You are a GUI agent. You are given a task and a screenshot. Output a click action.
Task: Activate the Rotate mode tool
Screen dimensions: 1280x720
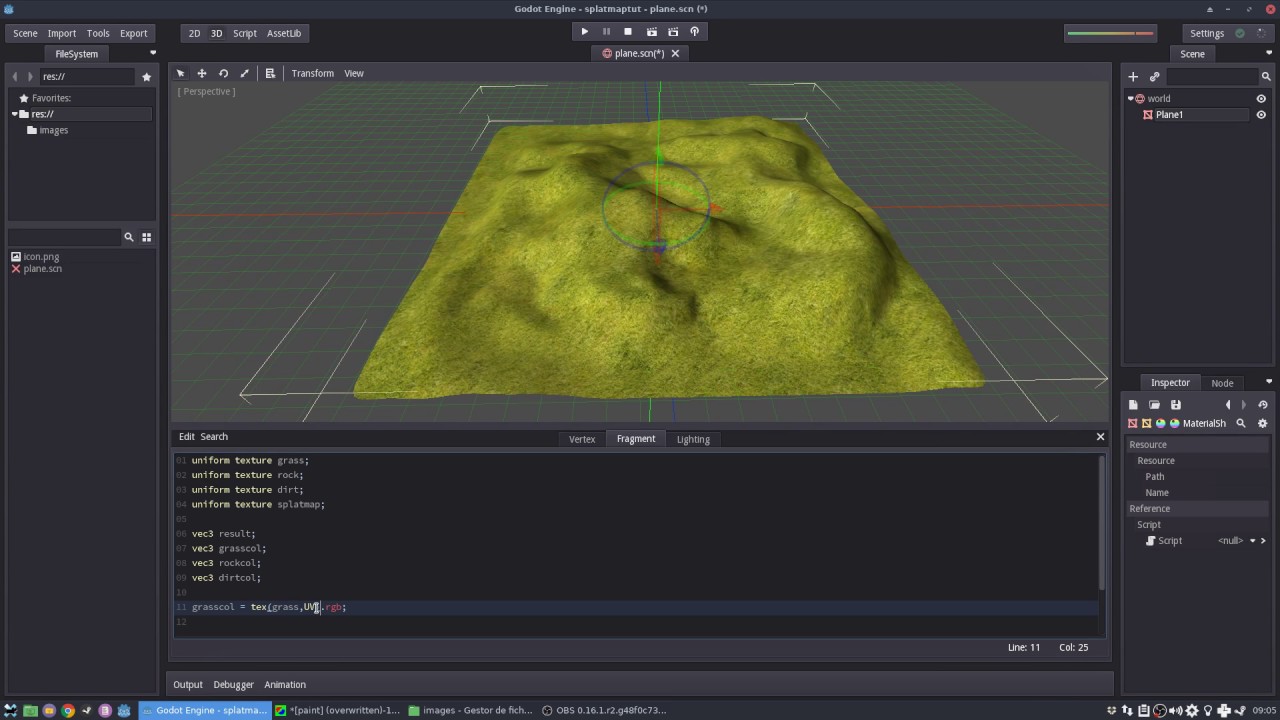pyautogui.click(x=223, y=73)
